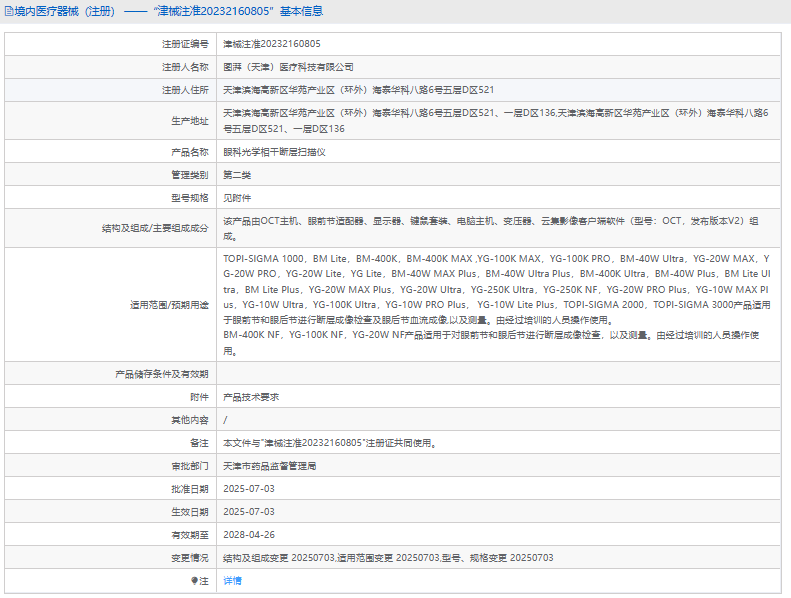Select the 产品储存条件及有效期 label
Viewport: 791px width, 598px height.
coord(161,374)
